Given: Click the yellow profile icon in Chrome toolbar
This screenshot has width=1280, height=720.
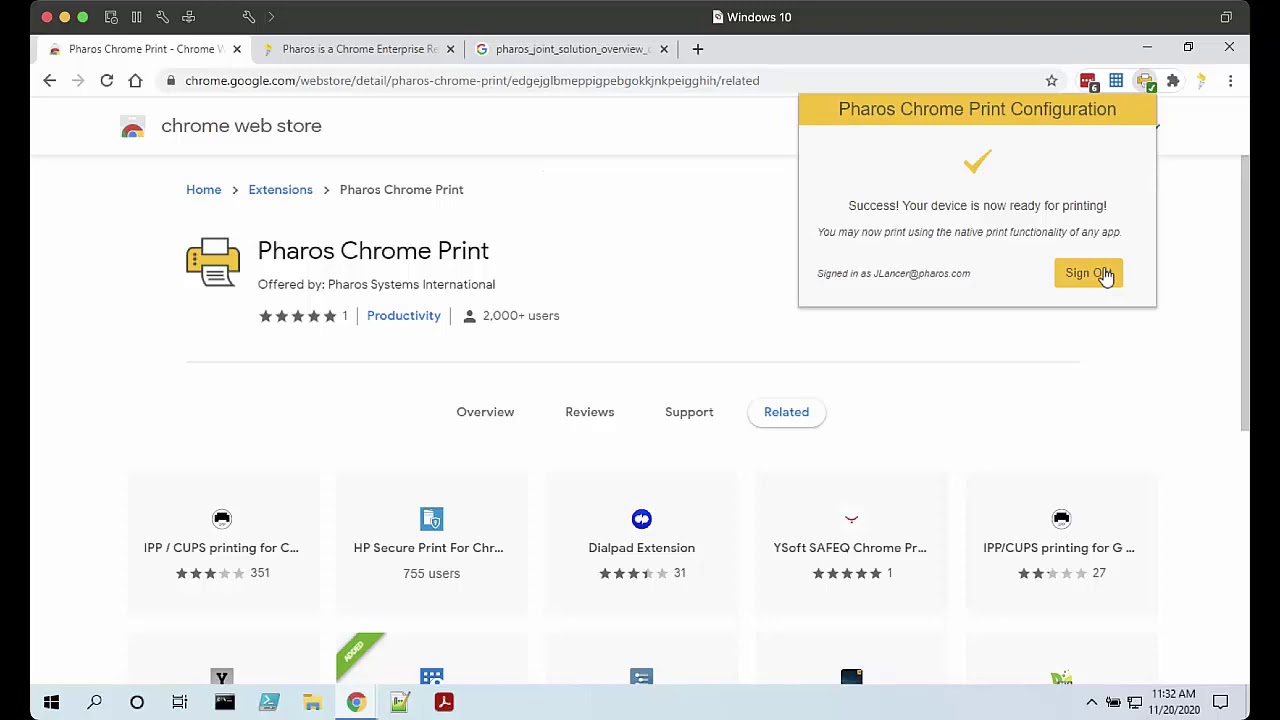Looking at the screenshot, I should click(x=1201, y=80).
